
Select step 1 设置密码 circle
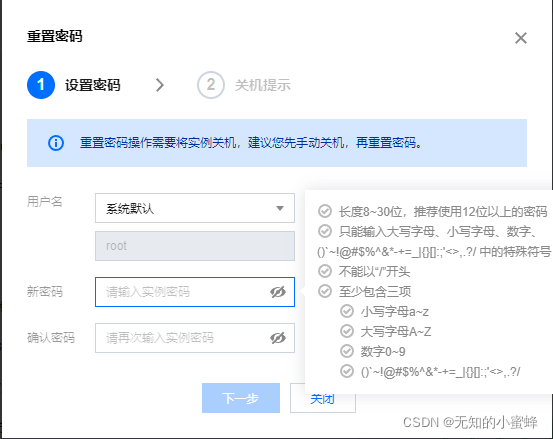click(41, 85)
